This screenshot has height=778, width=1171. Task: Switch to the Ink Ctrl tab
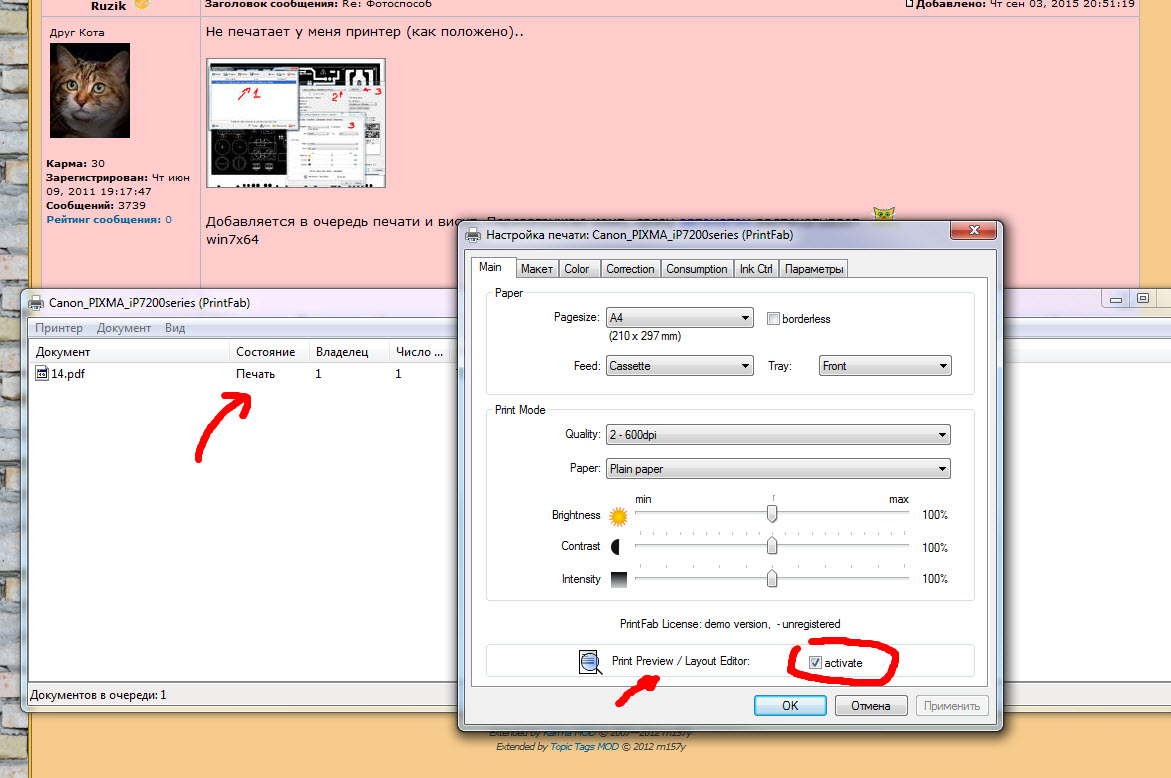(756, 269)
